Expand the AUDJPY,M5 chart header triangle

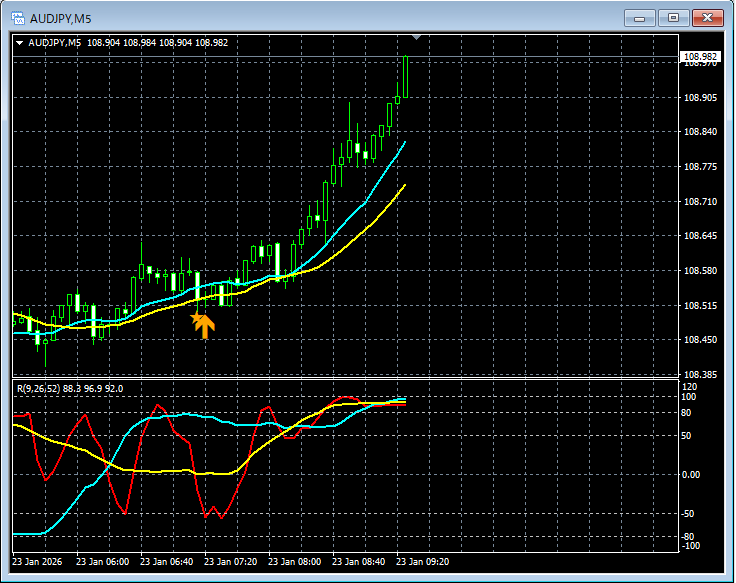pos(20,43)
